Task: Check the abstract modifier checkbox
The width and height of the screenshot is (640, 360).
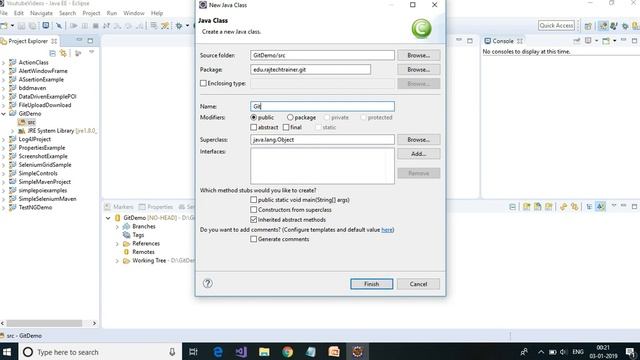Action: tap(253, 127)
